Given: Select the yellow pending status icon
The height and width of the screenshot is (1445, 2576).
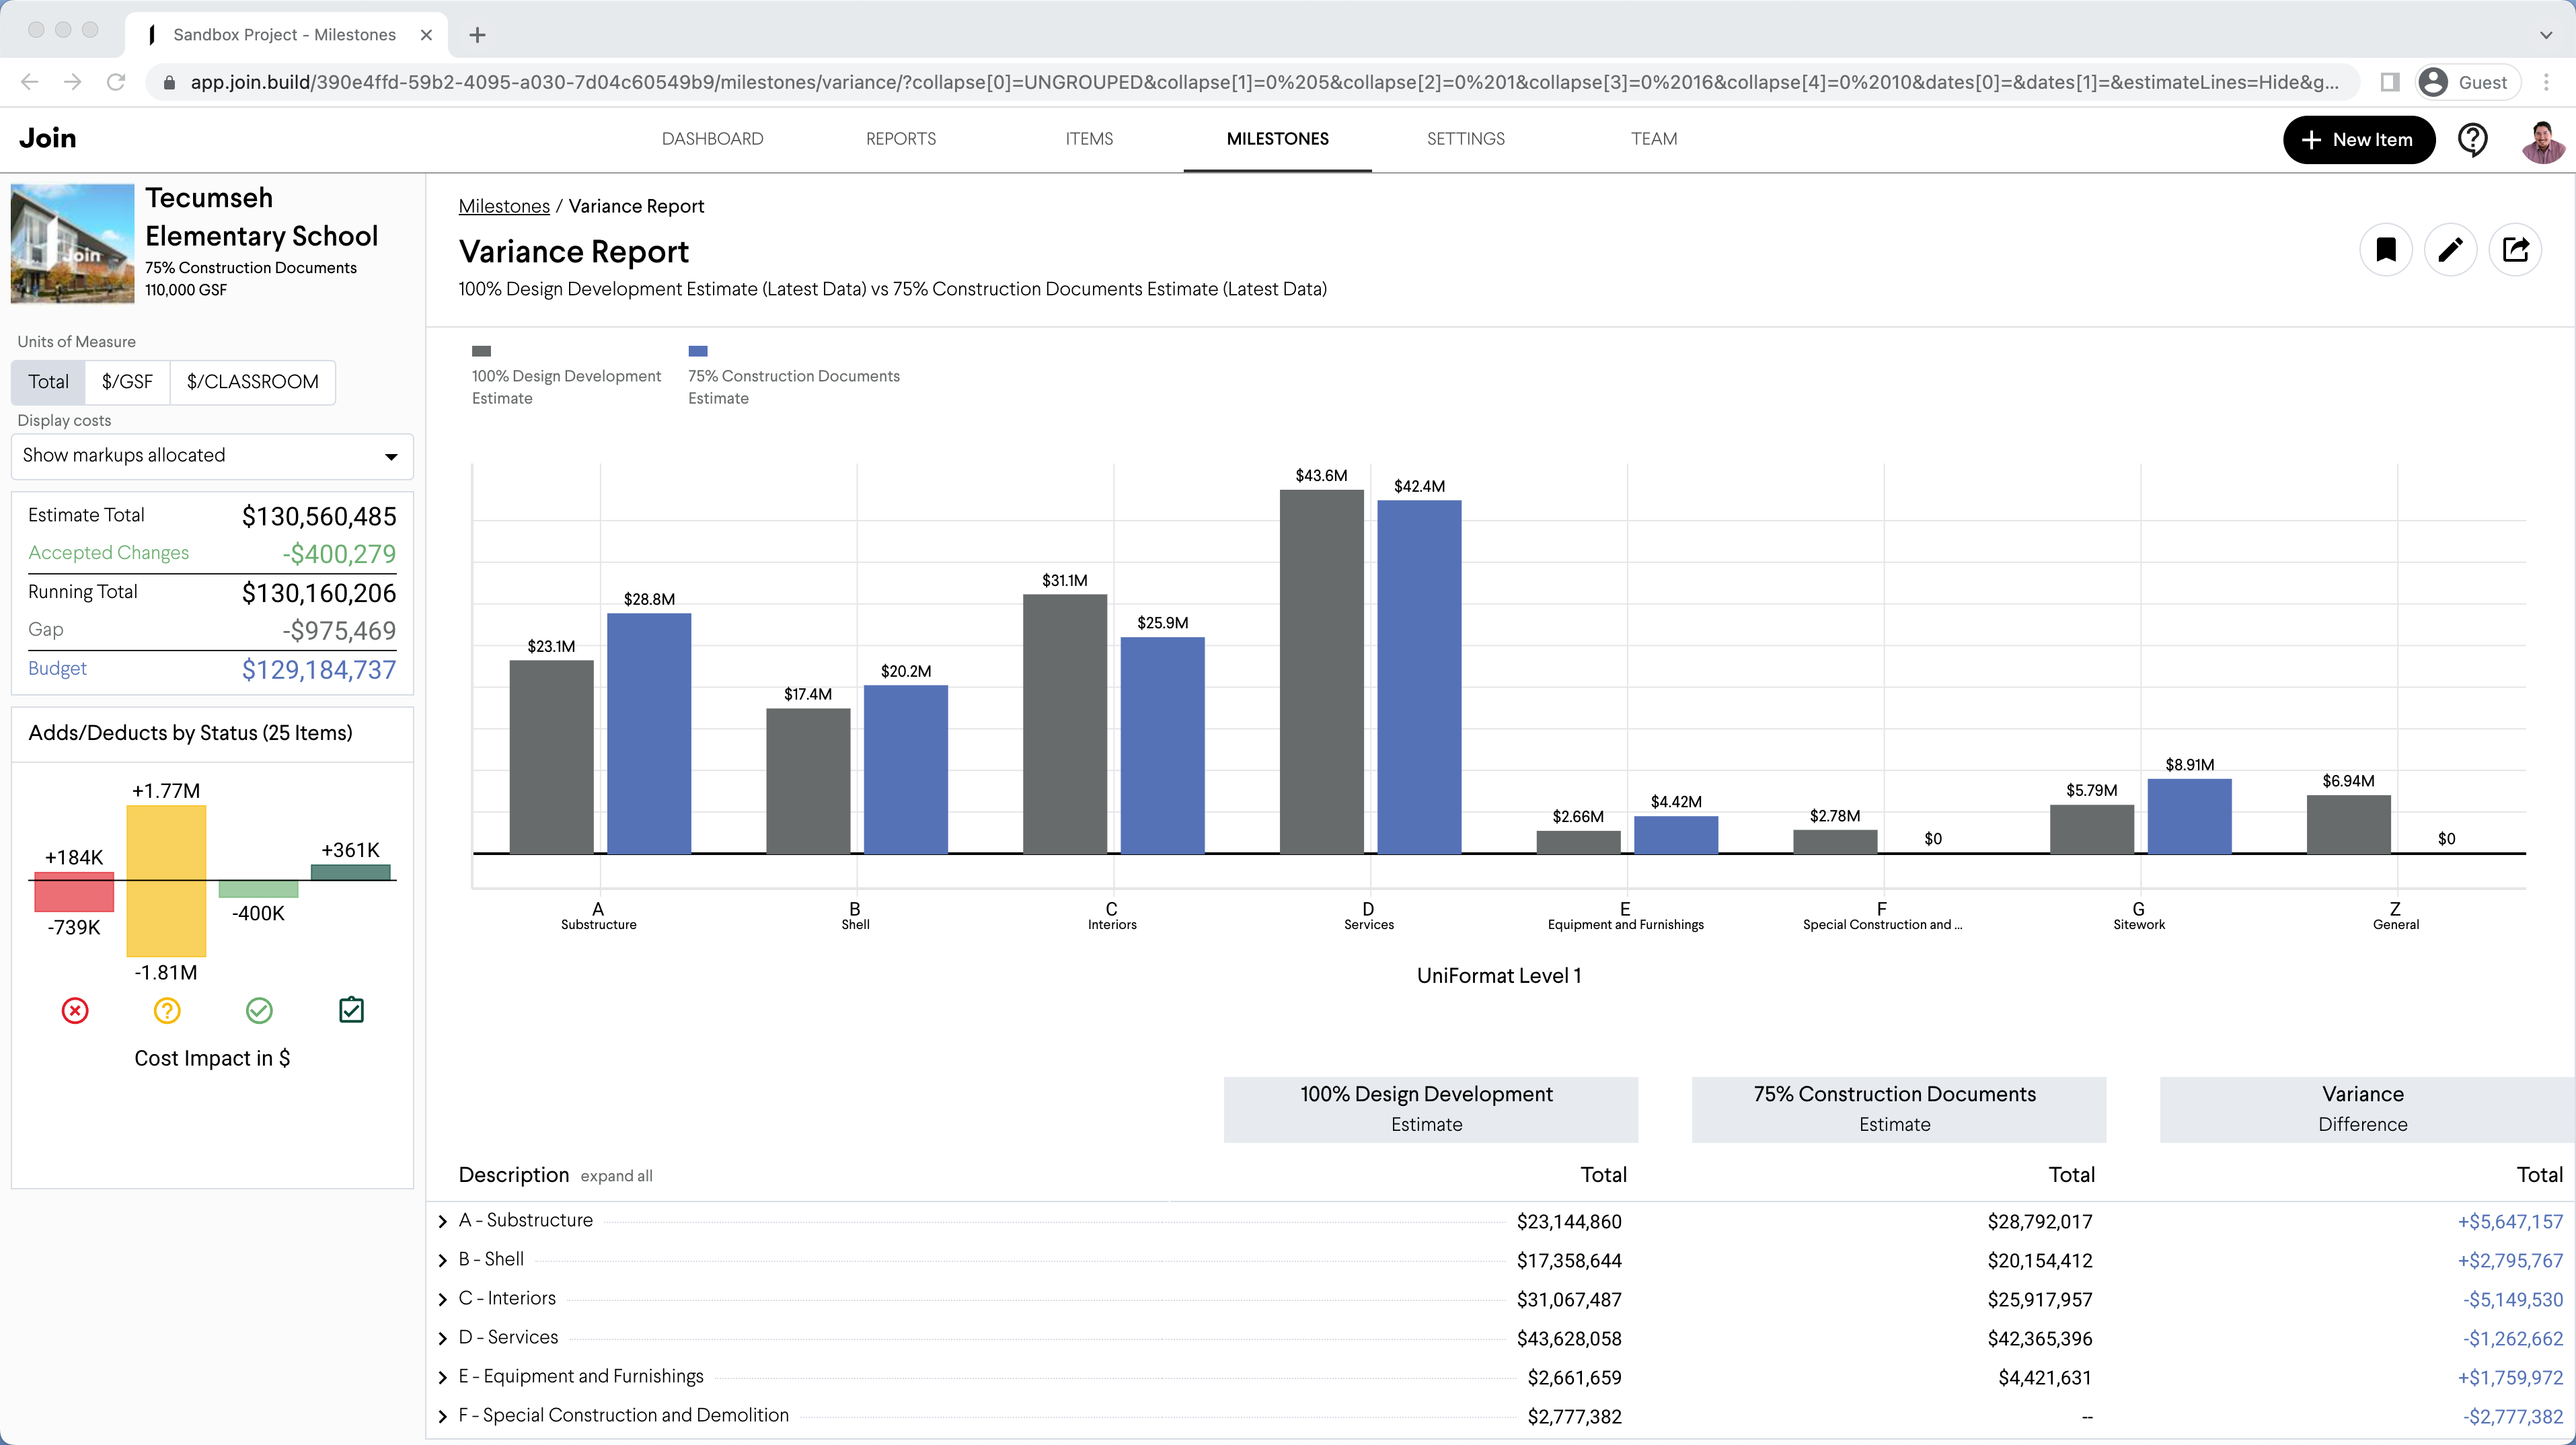Looking at the screenshot, I should pos(167,1011).
